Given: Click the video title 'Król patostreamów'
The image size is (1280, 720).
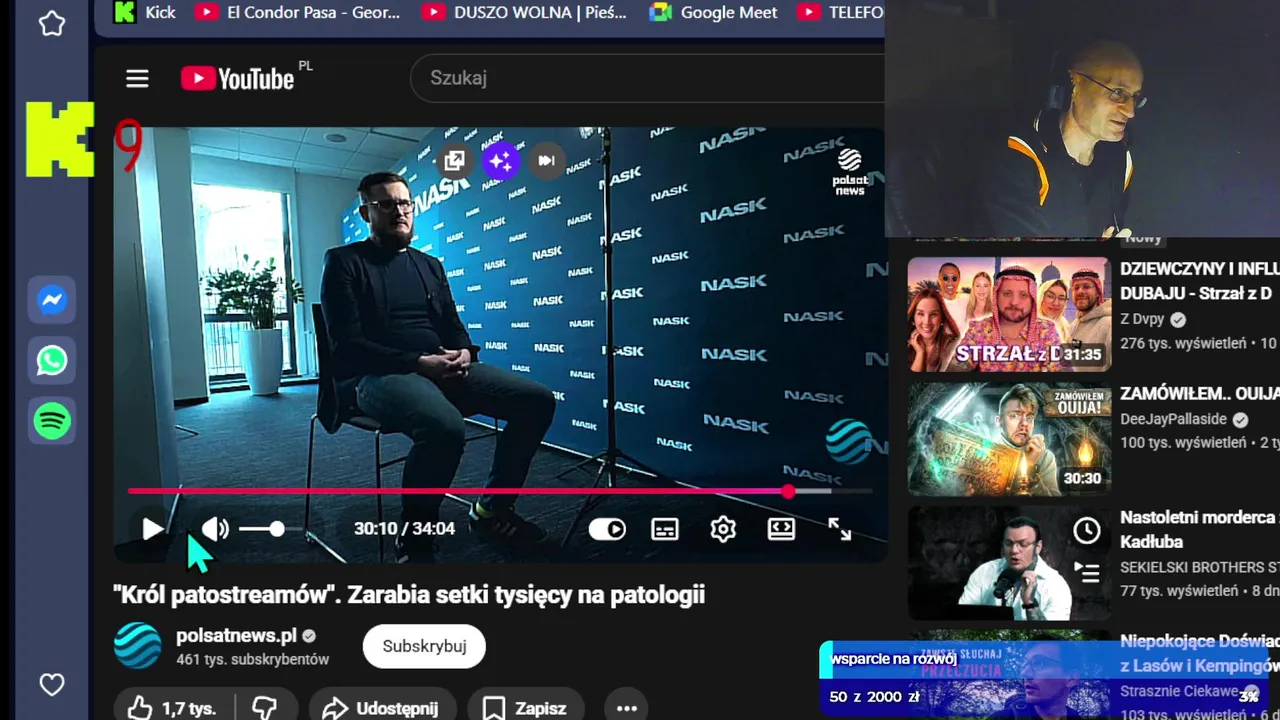Looking at the screenshot, I should pos(409,595).
